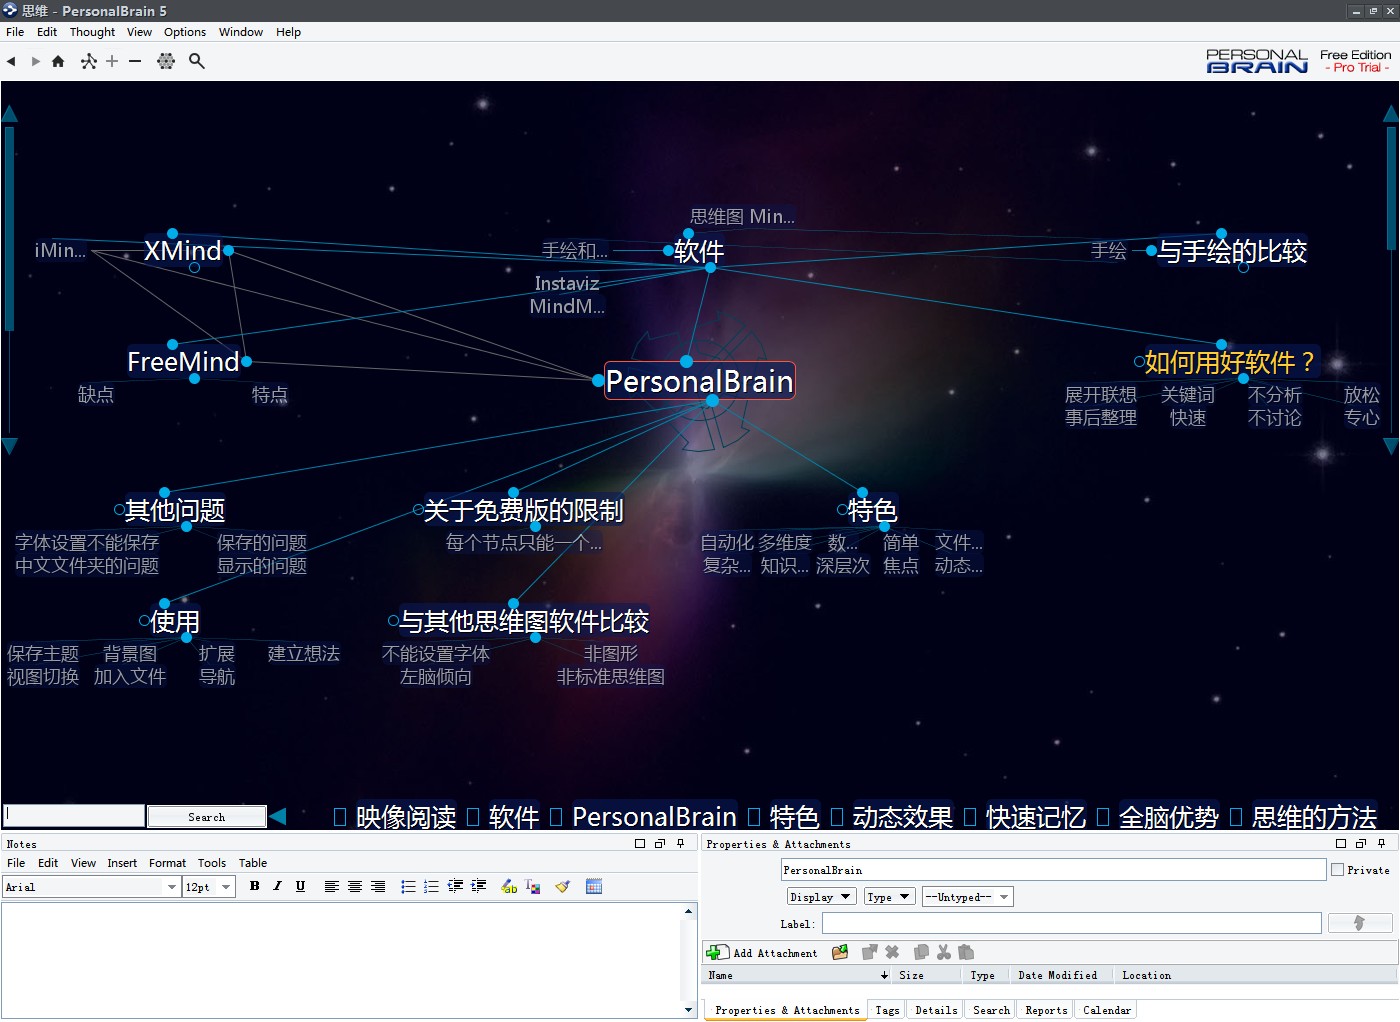
Task: Open the --Untyped-- combo box
Action: (967, 897)
